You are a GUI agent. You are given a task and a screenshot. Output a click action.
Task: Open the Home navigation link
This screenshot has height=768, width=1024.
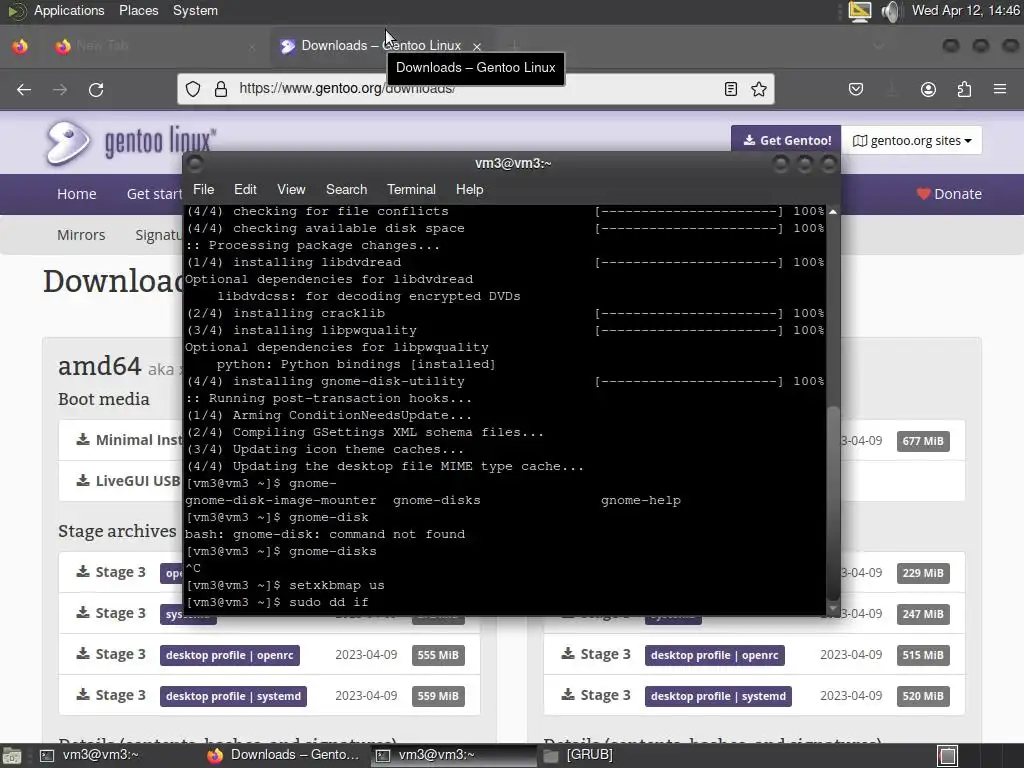coord(76,194)
